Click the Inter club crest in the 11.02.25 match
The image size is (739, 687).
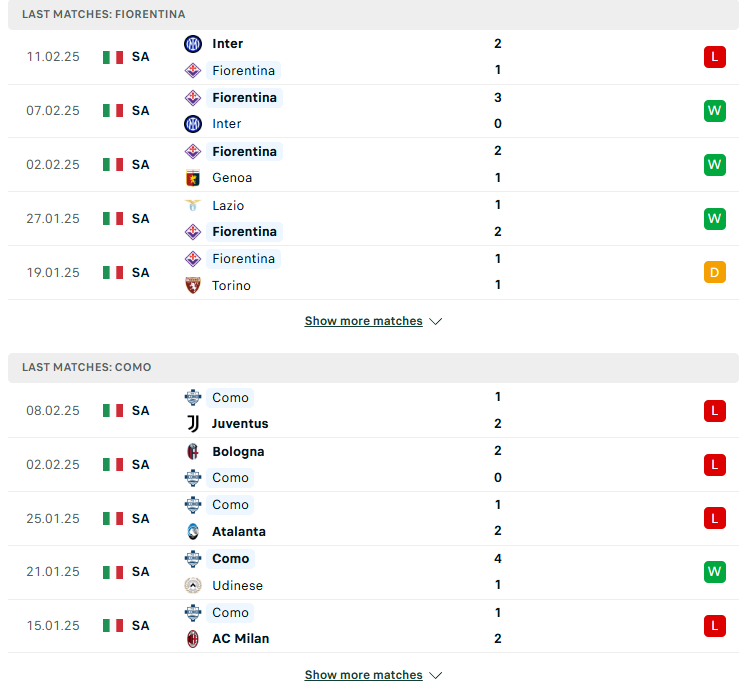(193, 44)
